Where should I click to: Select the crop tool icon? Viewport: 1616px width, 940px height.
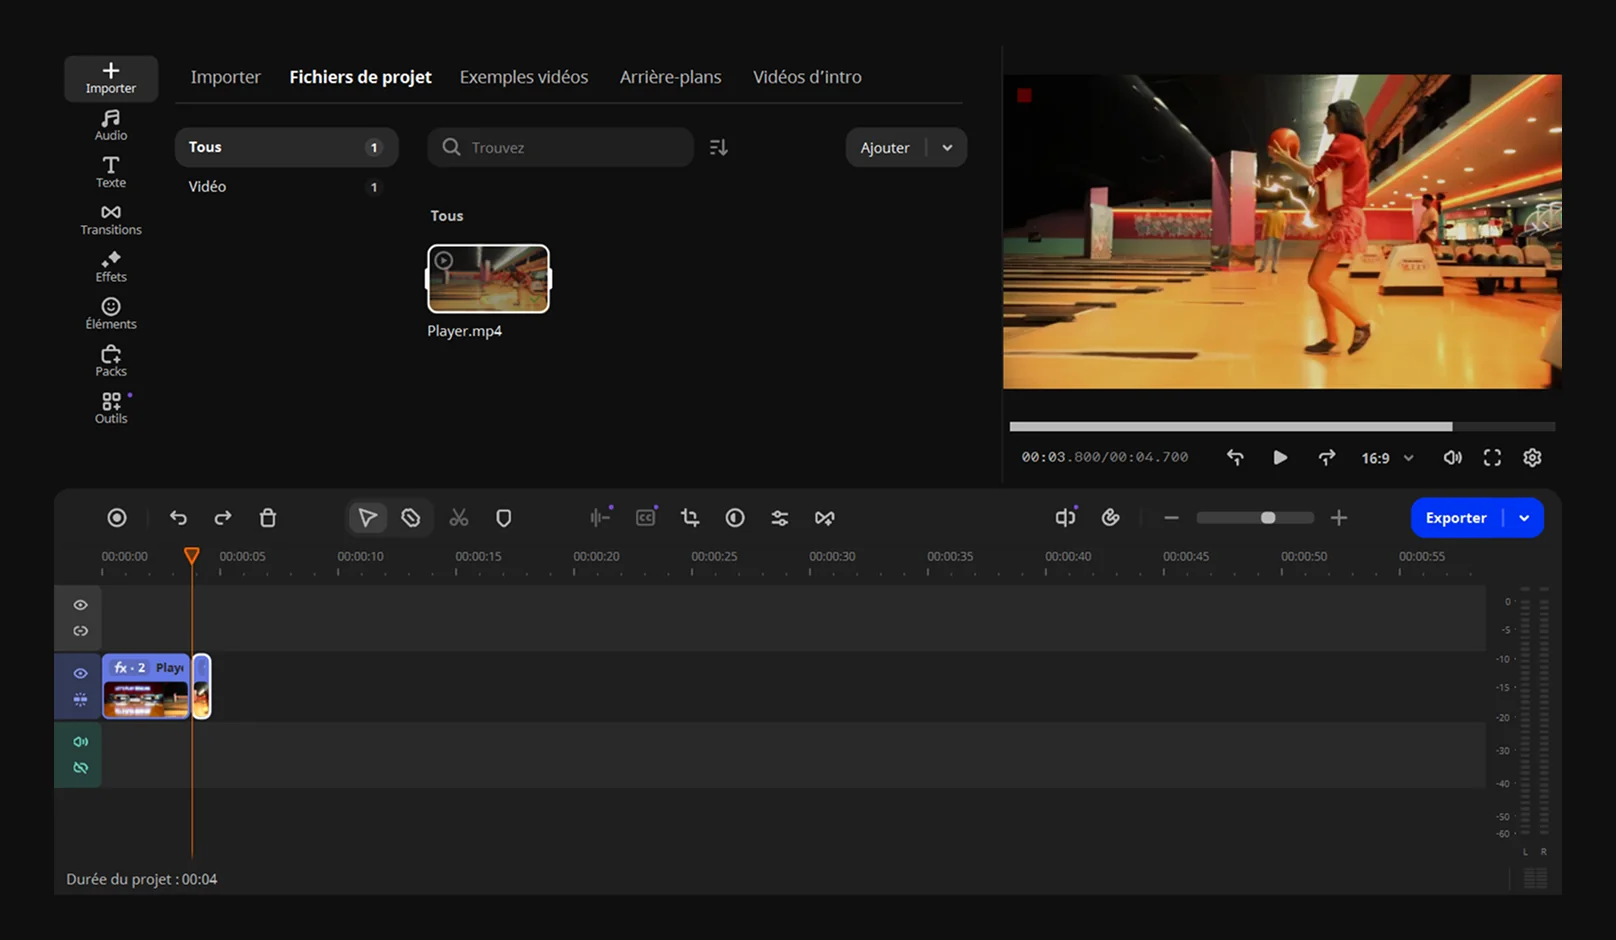click(x=690, y=517)
